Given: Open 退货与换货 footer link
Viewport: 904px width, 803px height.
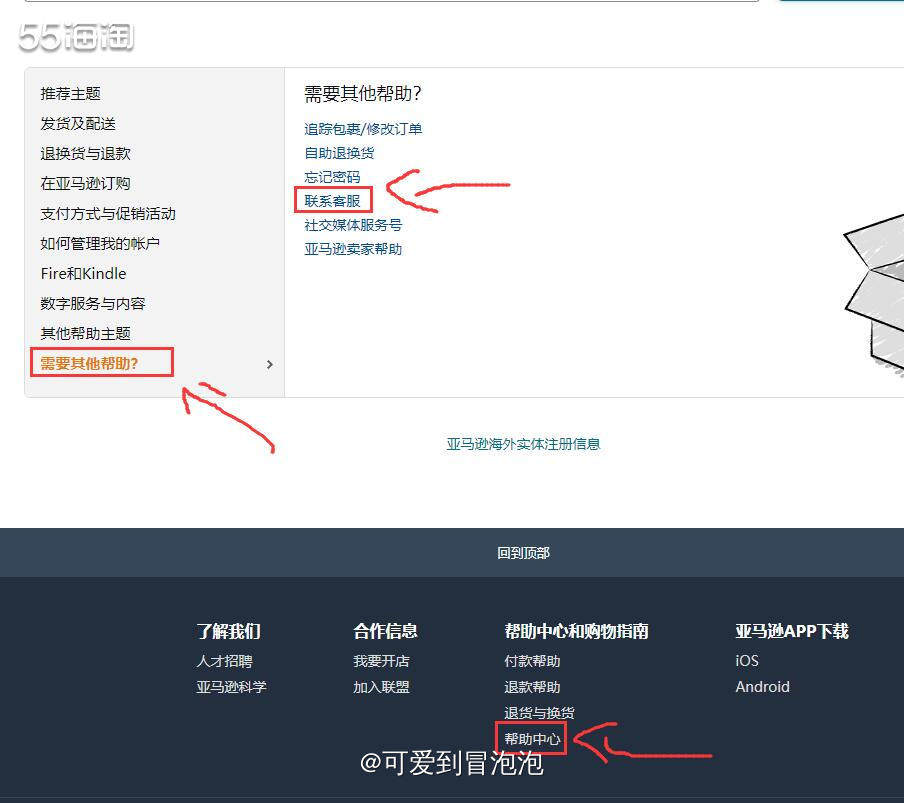Looking at the screenshot, I should click(x=539, y=712).
